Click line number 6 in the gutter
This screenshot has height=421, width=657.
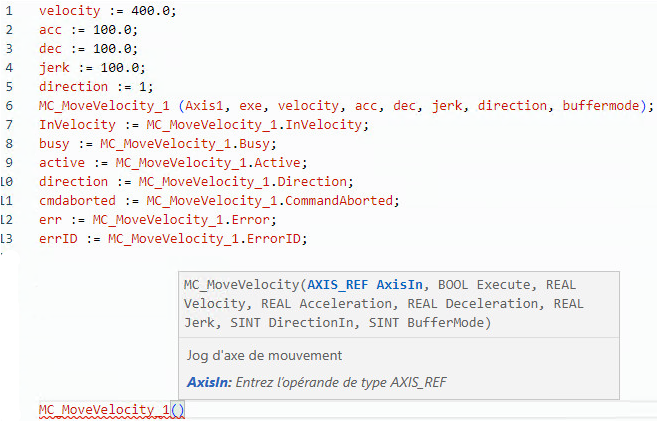click(x=9, y=106)
